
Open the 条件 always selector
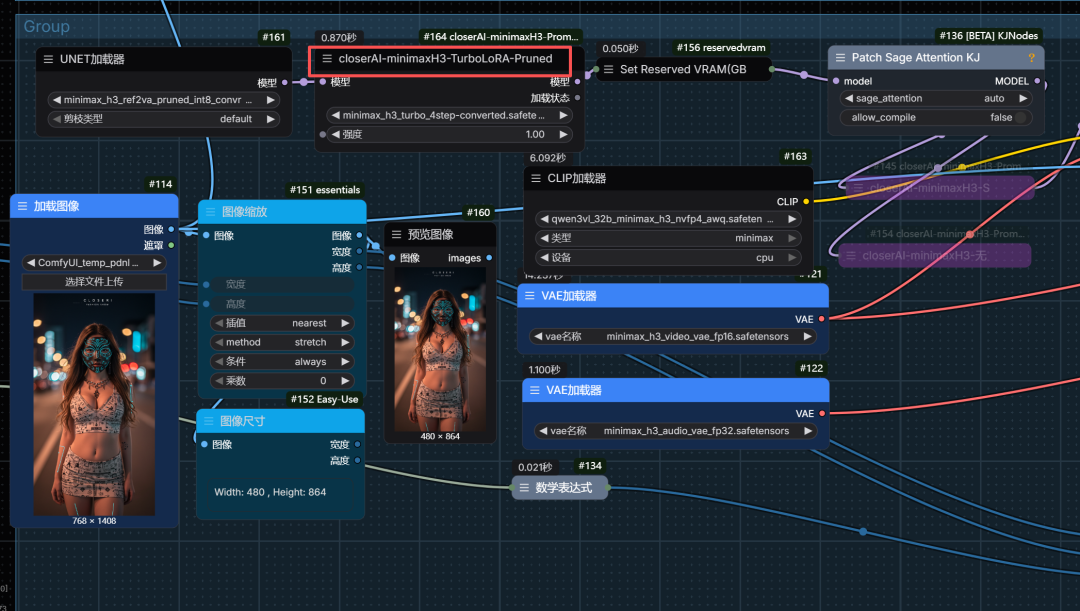[x=282, y=362]
